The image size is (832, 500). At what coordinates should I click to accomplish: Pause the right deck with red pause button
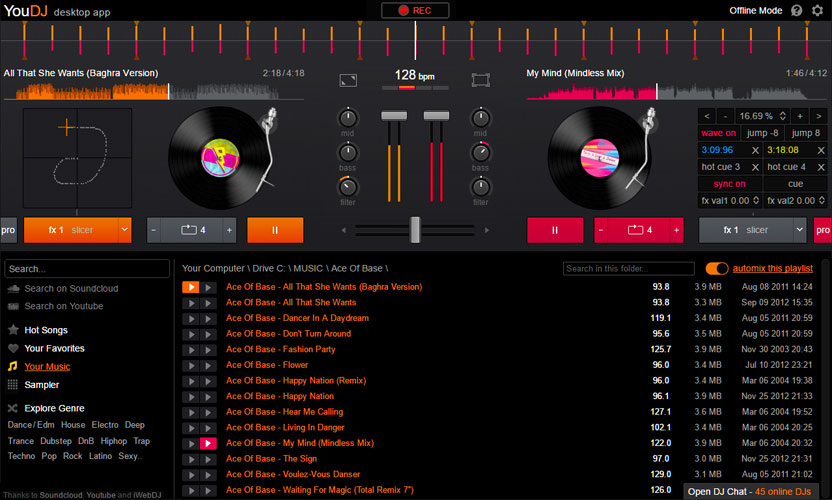[554, 230]
